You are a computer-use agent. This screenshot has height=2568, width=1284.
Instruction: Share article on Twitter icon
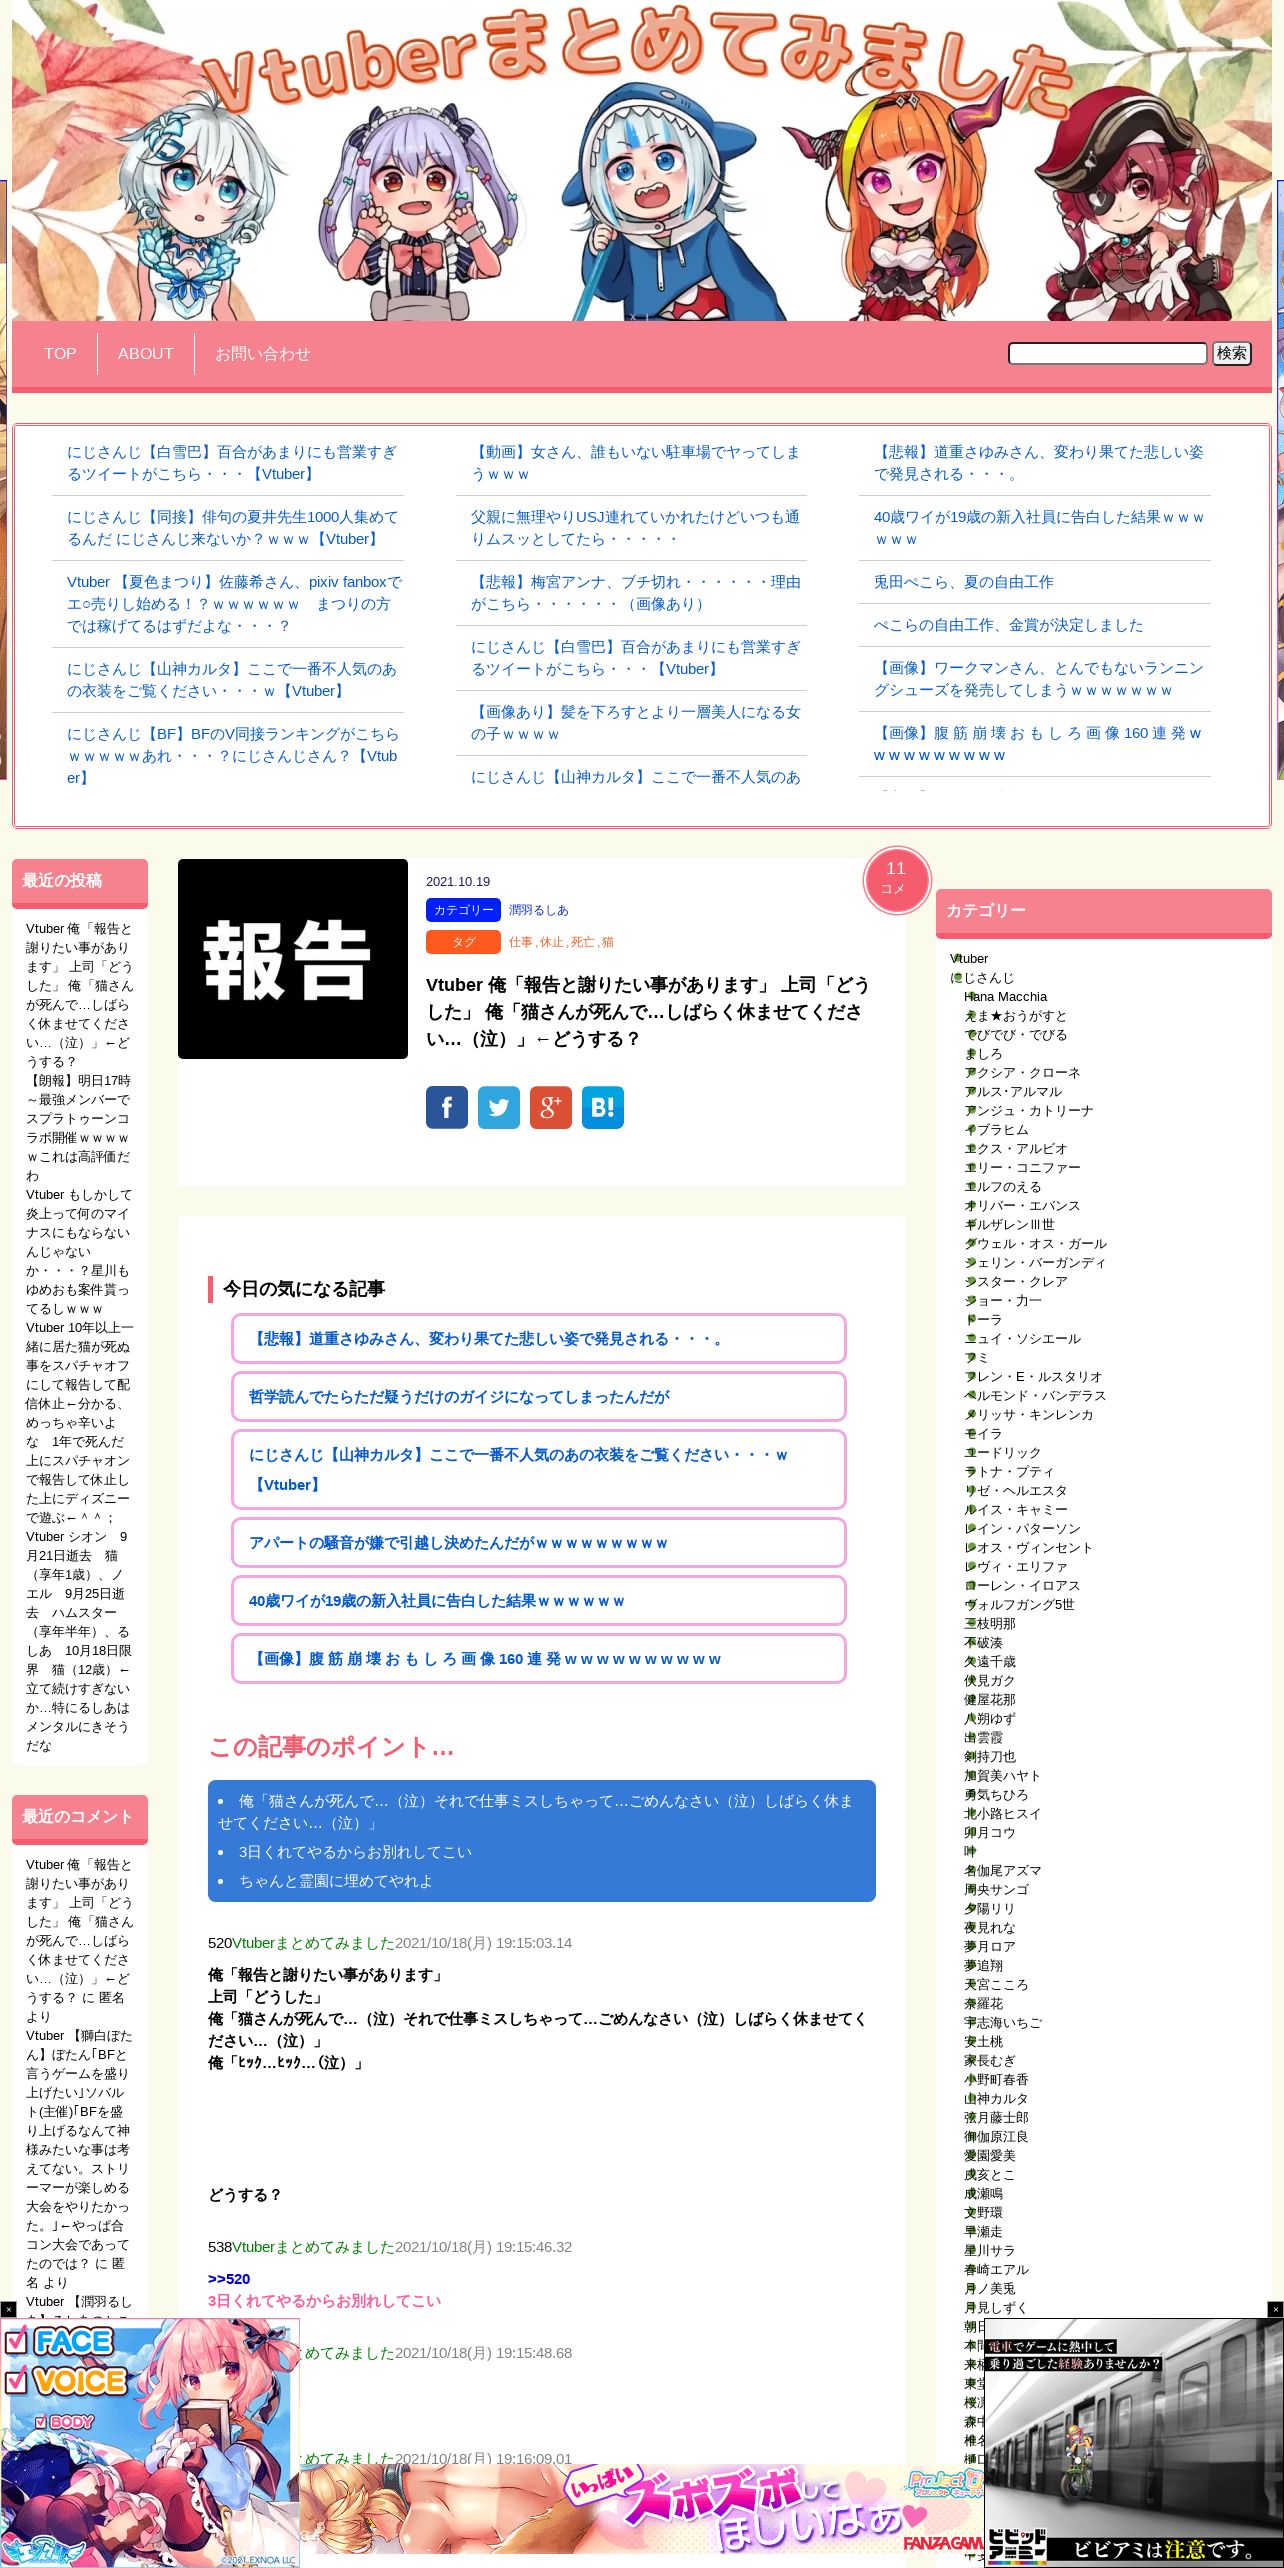pyautogui.click(x=499, y=1107)
